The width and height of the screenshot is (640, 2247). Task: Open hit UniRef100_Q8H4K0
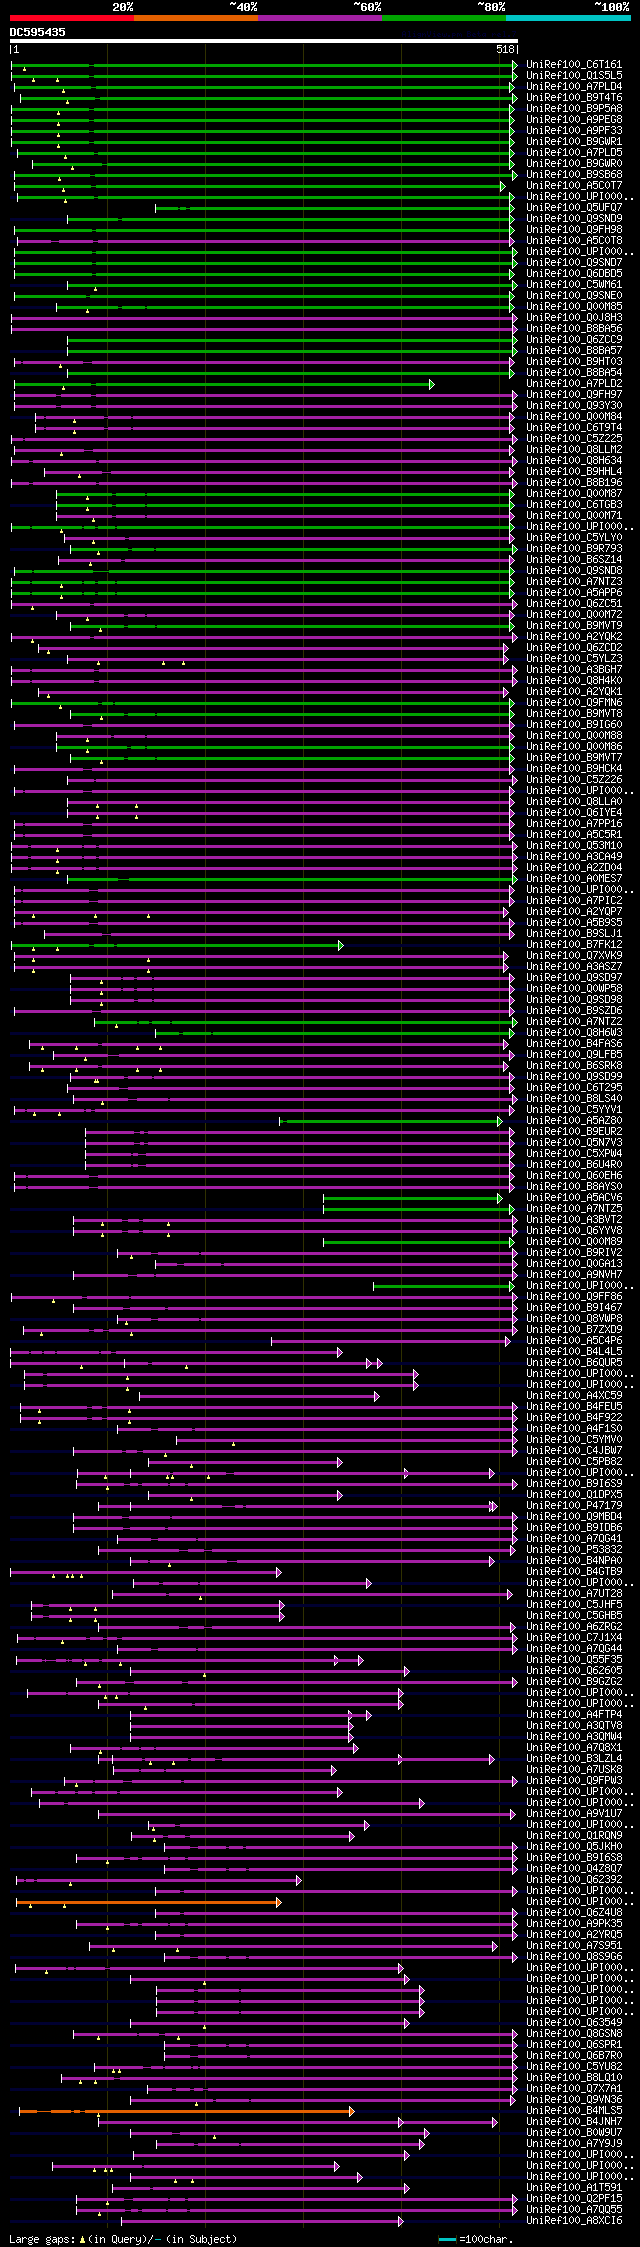click(x=574, y=681)
